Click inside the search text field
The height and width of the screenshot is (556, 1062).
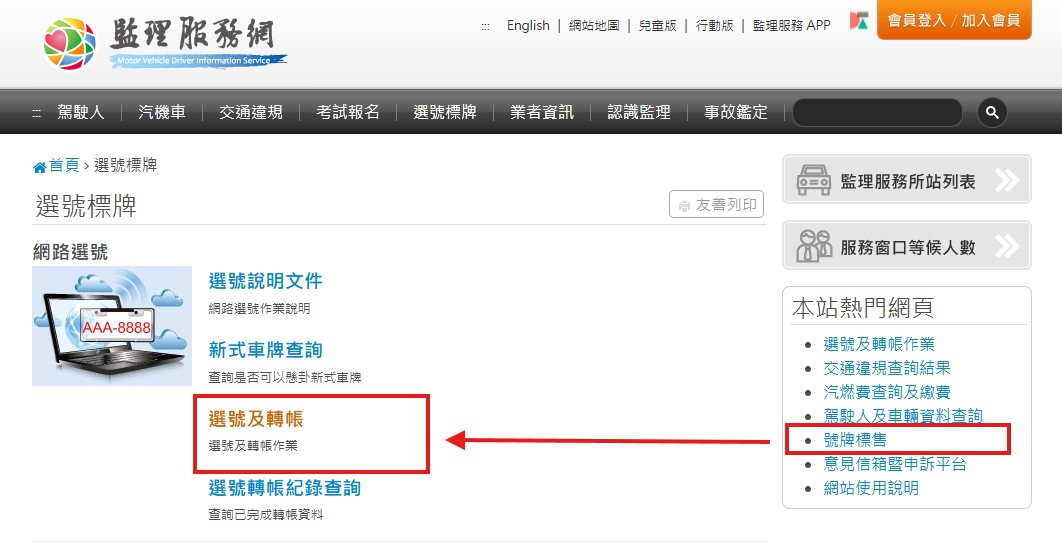(876, 112)
